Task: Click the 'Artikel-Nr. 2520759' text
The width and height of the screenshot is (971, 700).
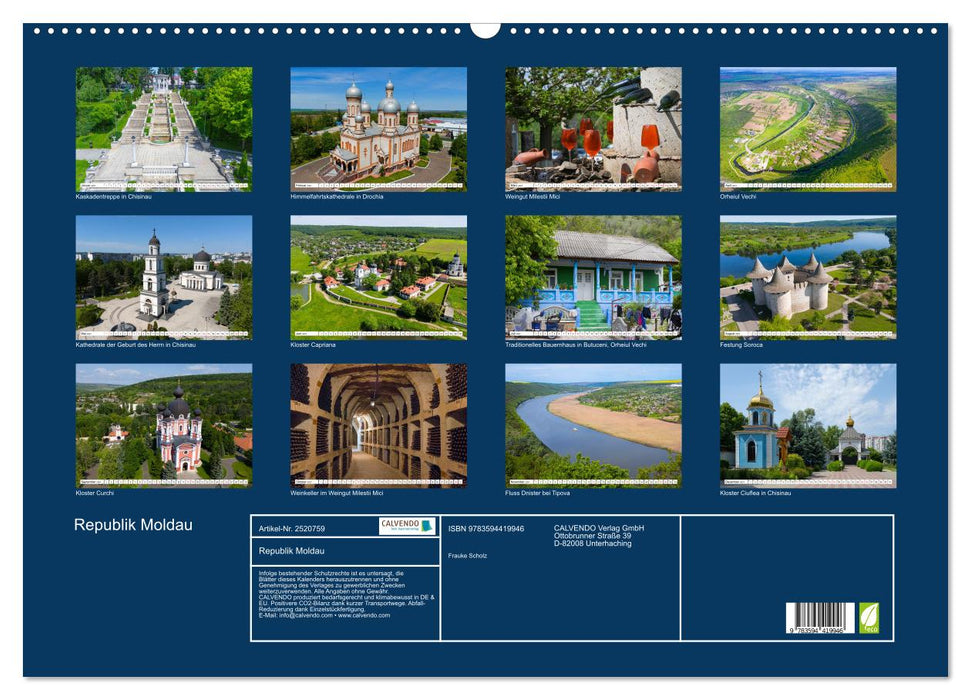Action: [x=292, y=528]
